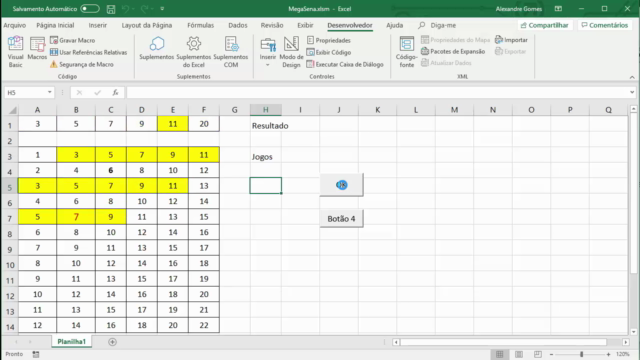This screenshot has width=640, height=360.
Task: Click the vertical scrollbar down arrow
Action: click(x=633, y=332)
